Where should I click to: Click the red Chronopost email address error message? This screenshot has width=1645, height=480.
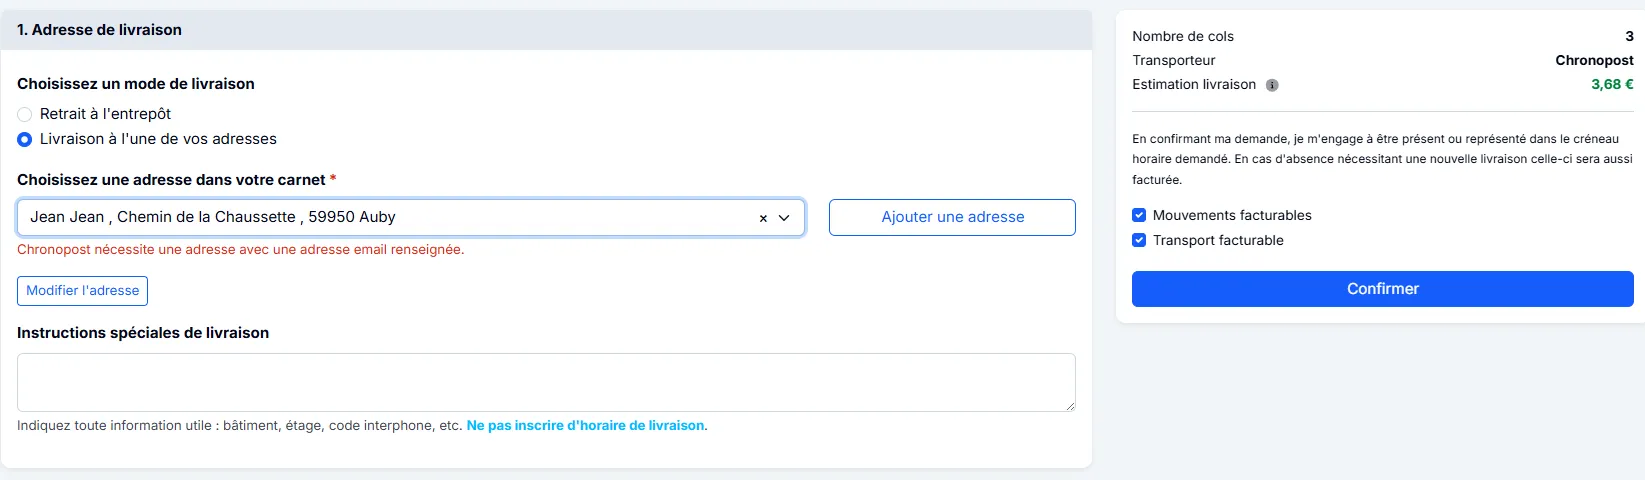[240, 250]
